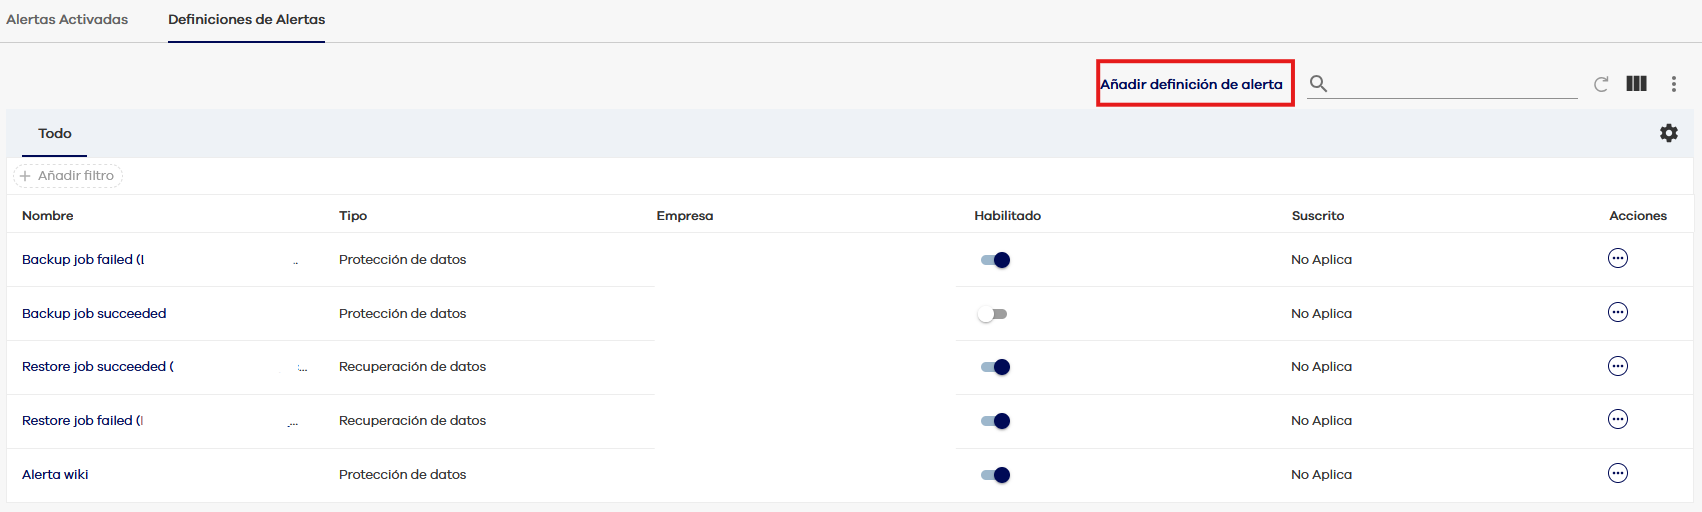The image size is (1702, 512).
Task: Open actions menu for Backup job failed
Action: (1617, 259)
